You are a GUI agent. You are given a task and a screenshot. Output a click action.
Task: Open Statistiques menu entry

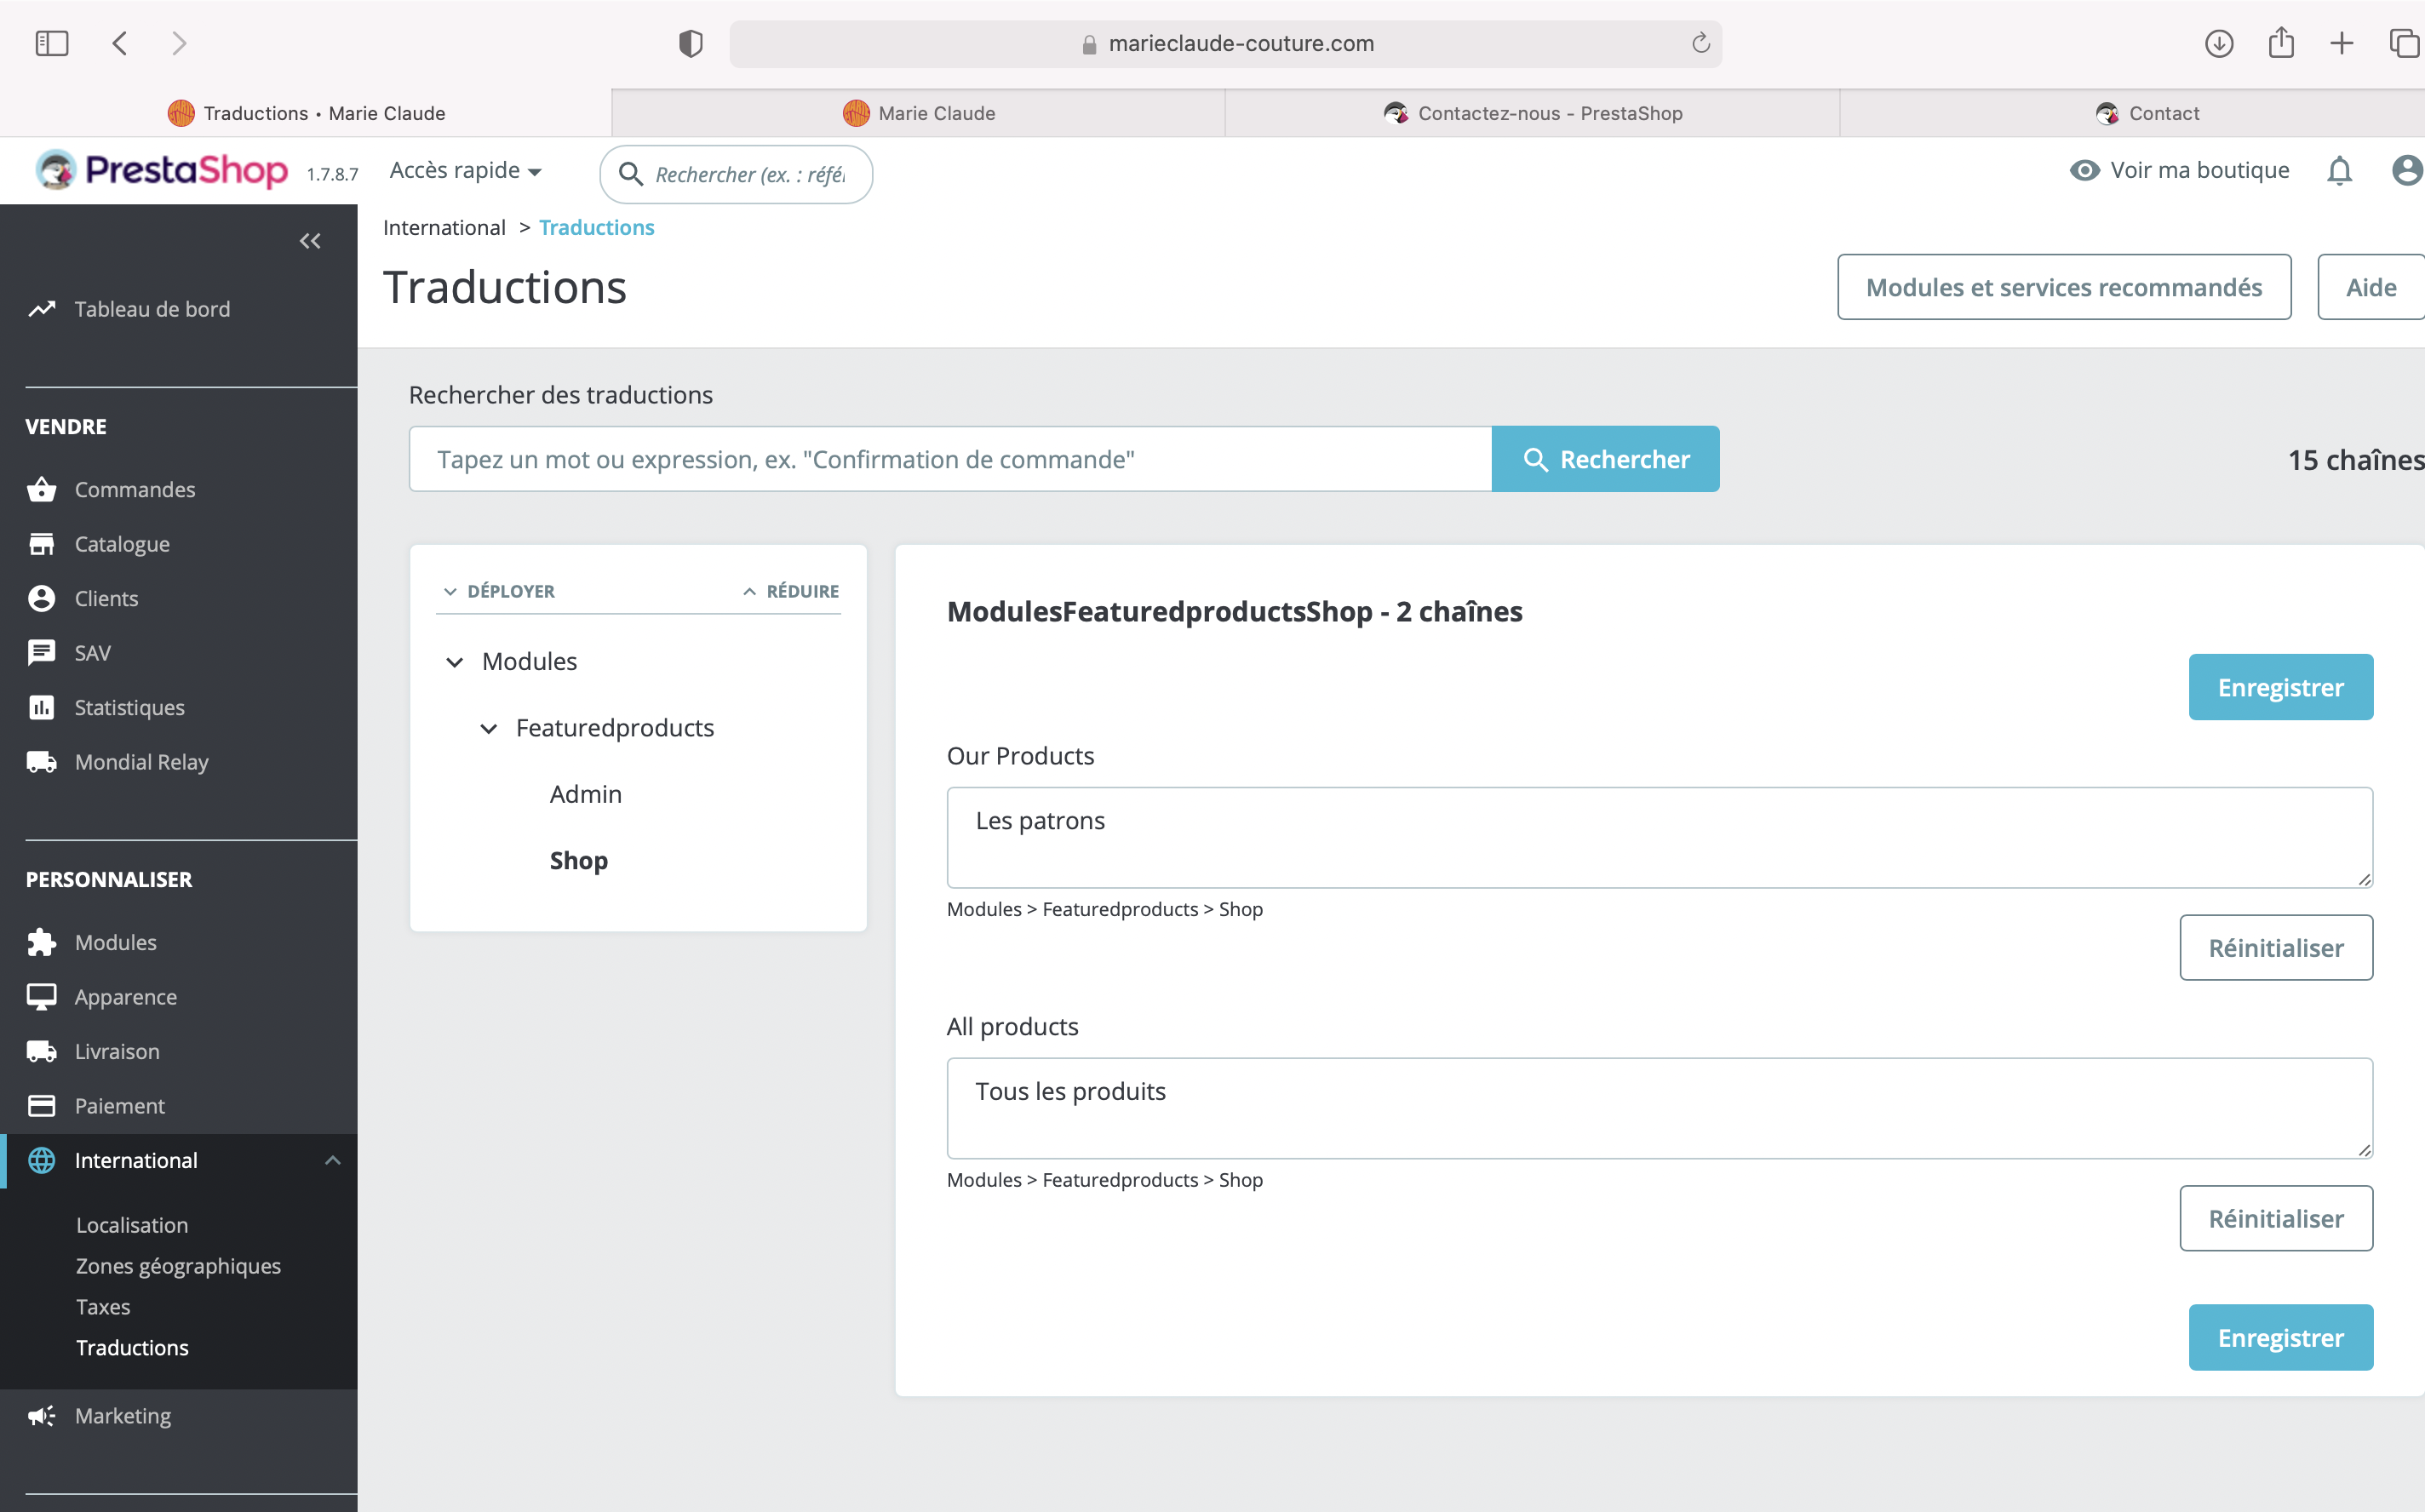tap(129, 707)
